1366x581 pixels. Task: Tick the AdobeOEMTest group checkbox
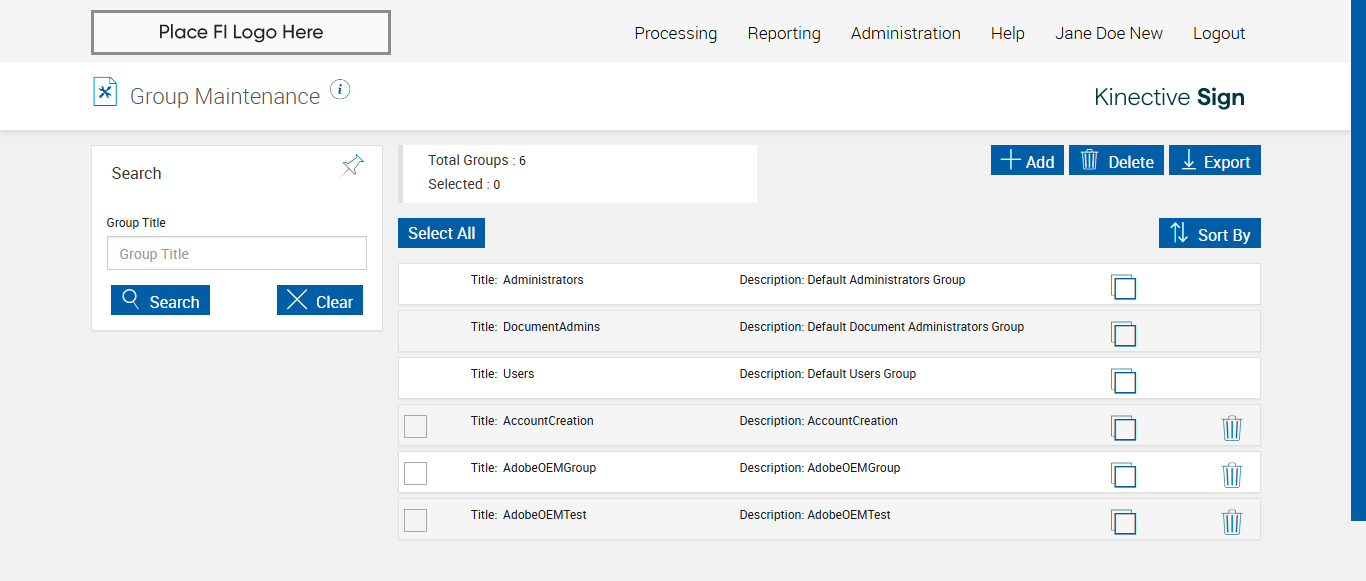point(415,520)
